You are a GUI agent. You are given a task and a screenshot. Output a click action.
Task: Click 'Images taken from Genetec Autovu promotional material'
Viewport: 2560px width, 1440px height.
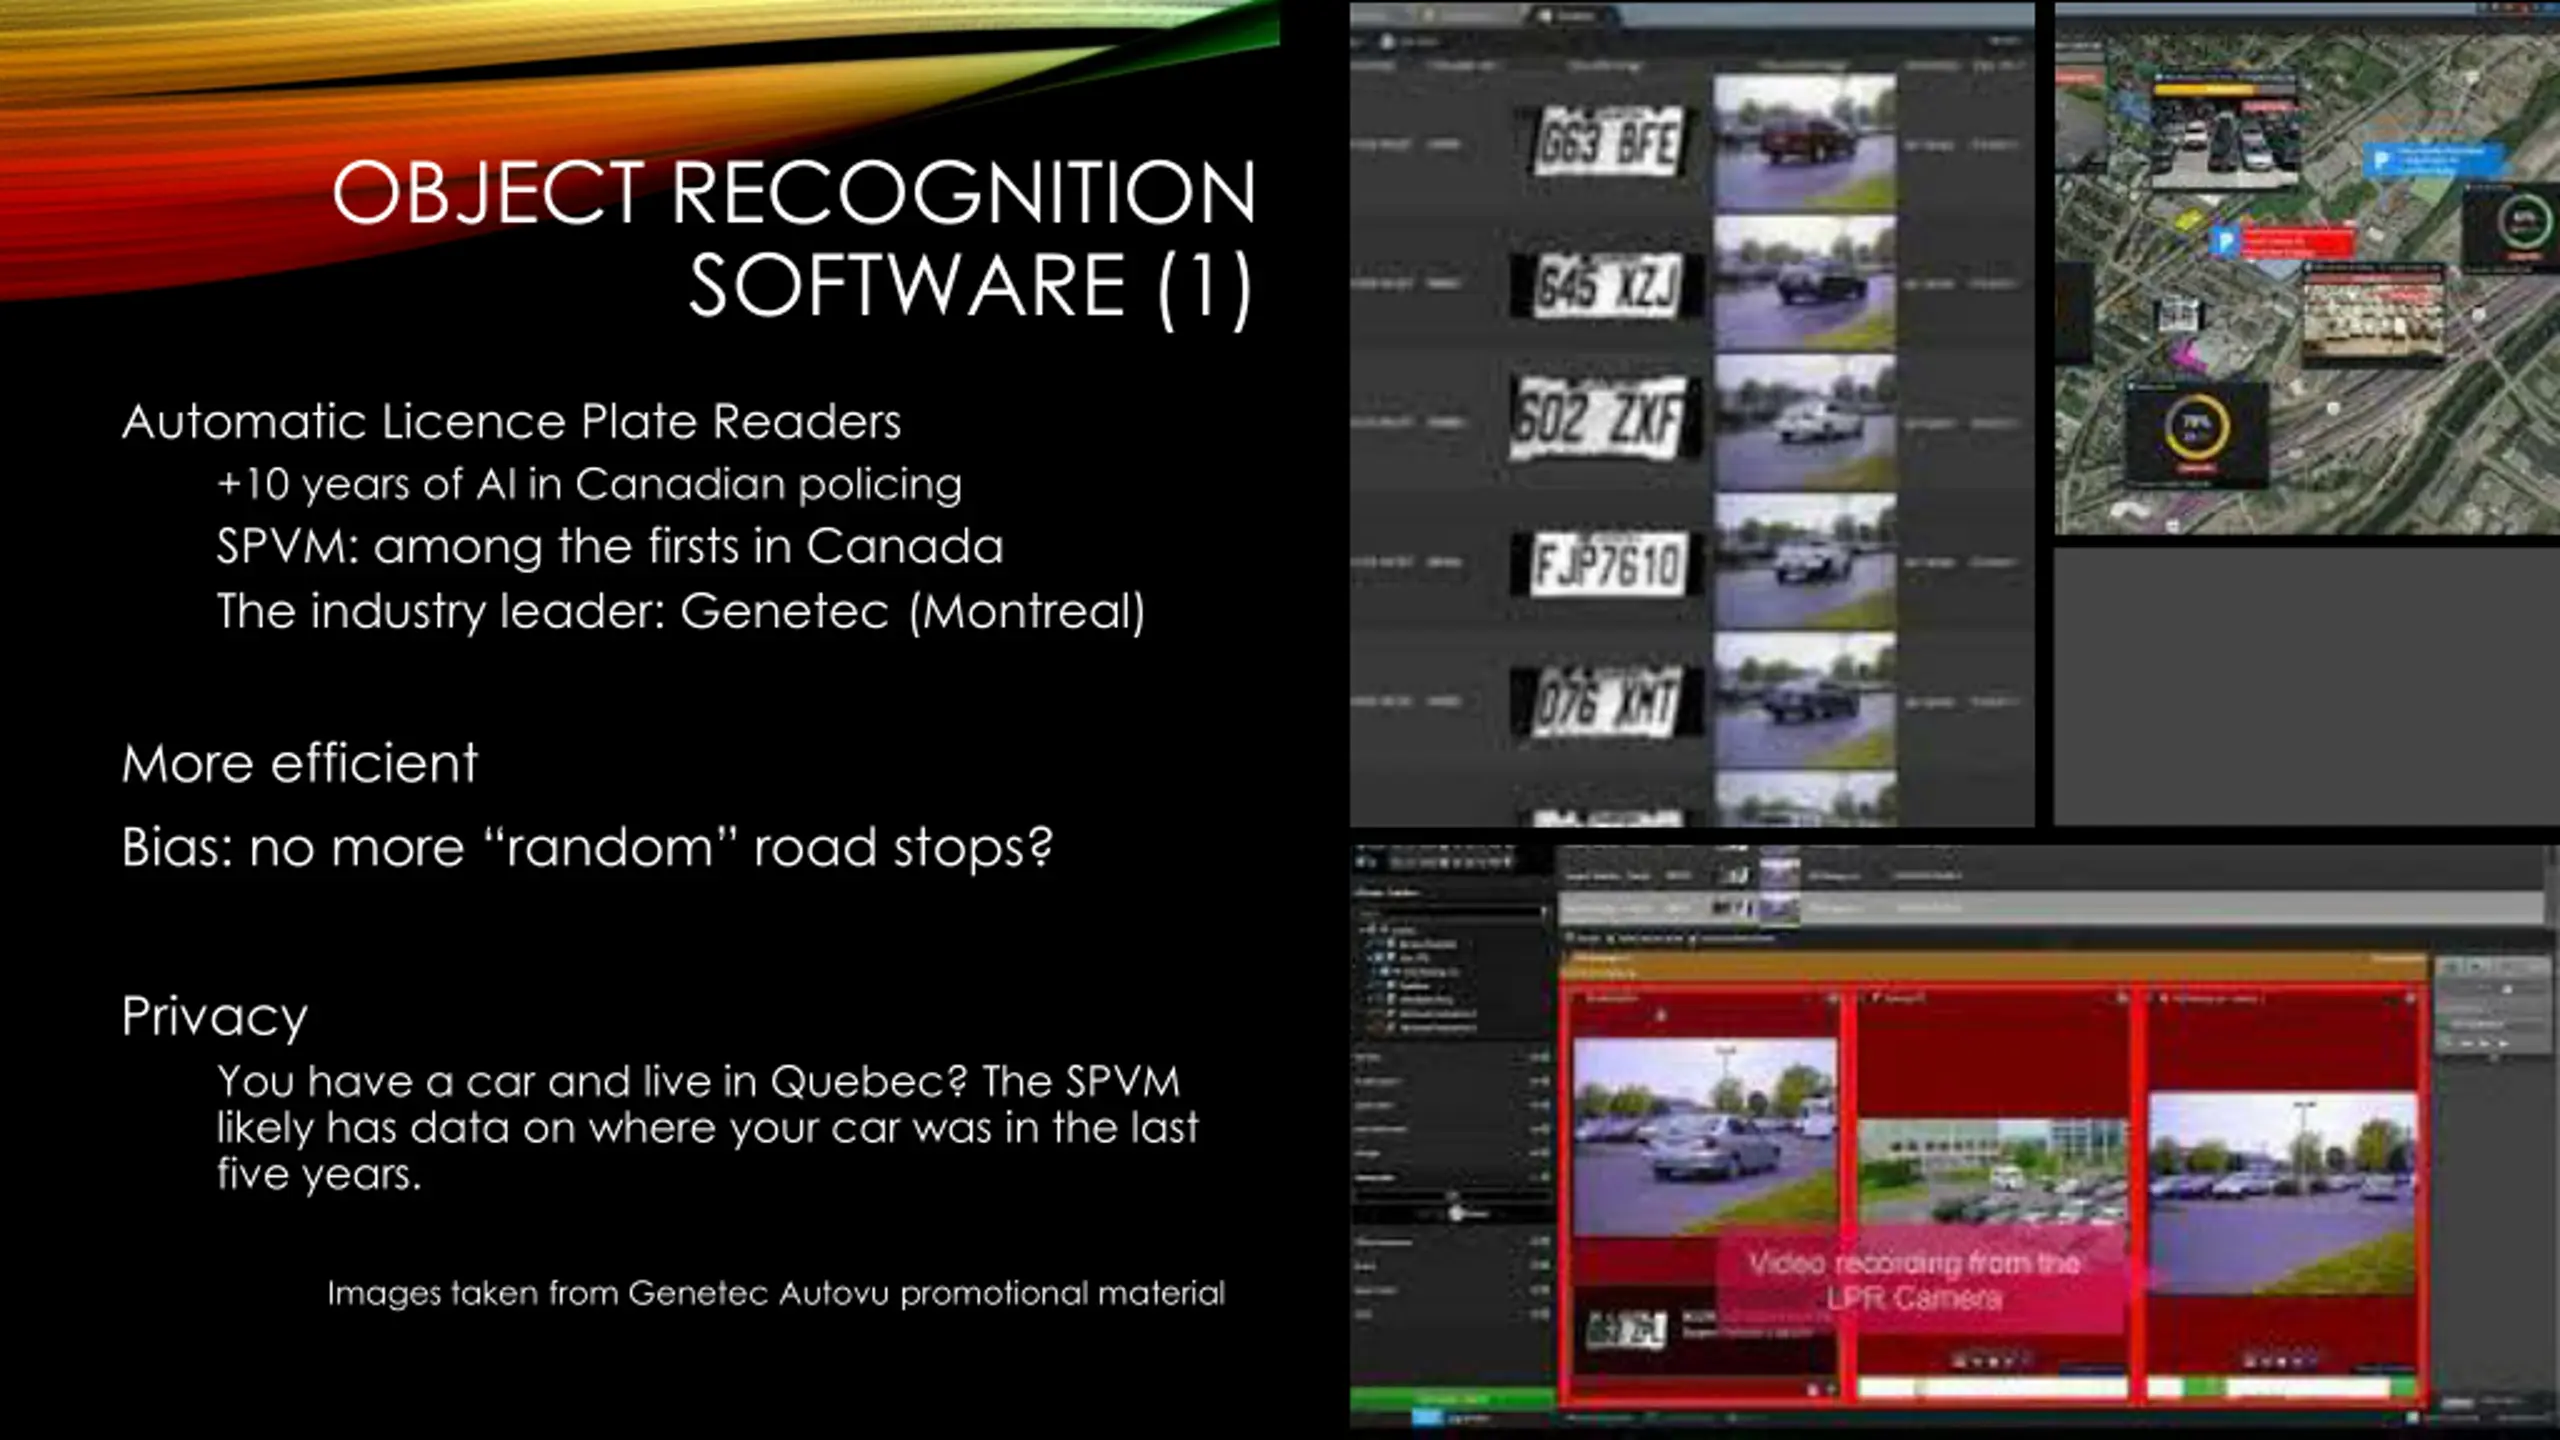pyautogui.click(x=776, y=1293)
